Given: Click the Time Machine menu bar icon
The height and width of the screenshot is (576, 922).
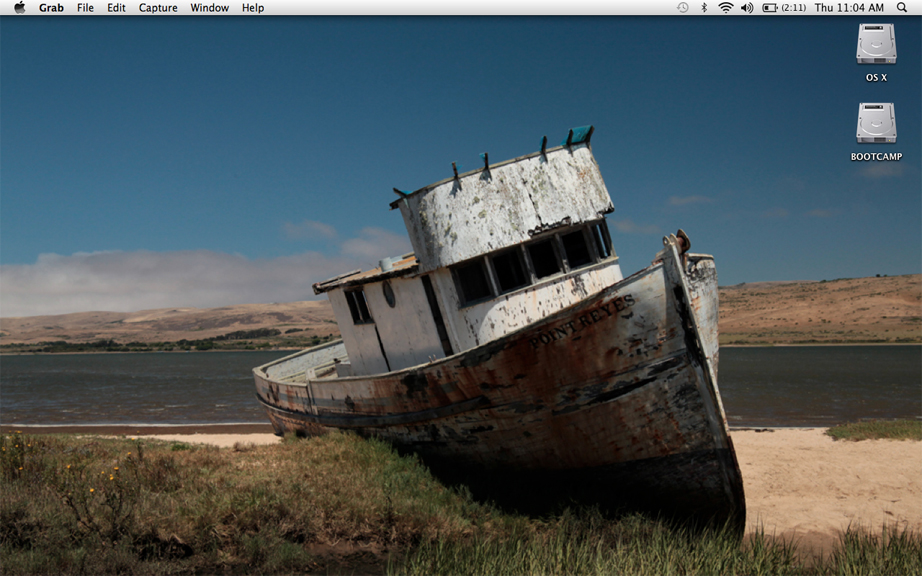Looking at the screenshot, I should 683,8.
